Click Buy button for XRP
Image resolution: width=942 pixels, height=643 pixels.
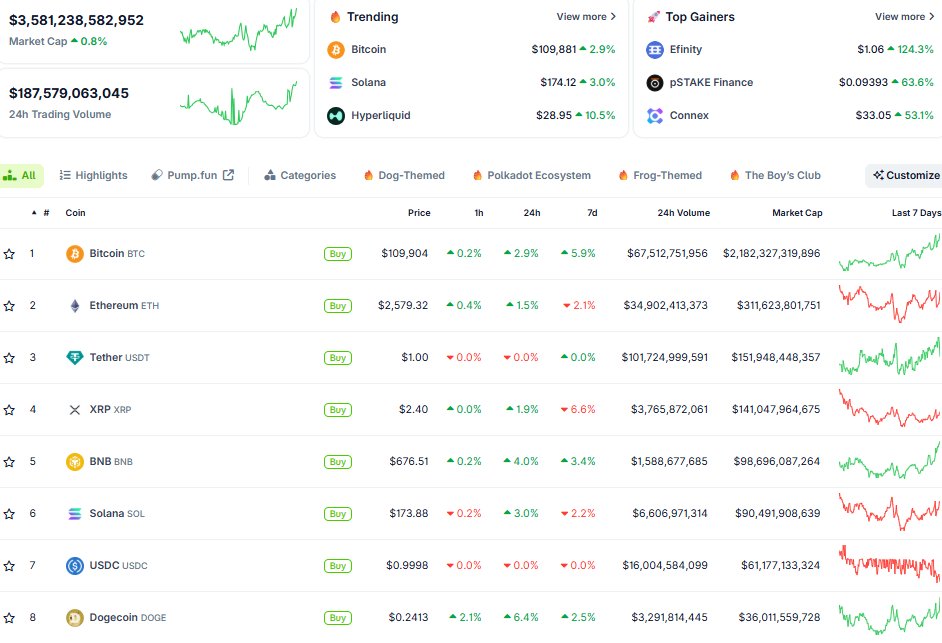pos(338,410)
